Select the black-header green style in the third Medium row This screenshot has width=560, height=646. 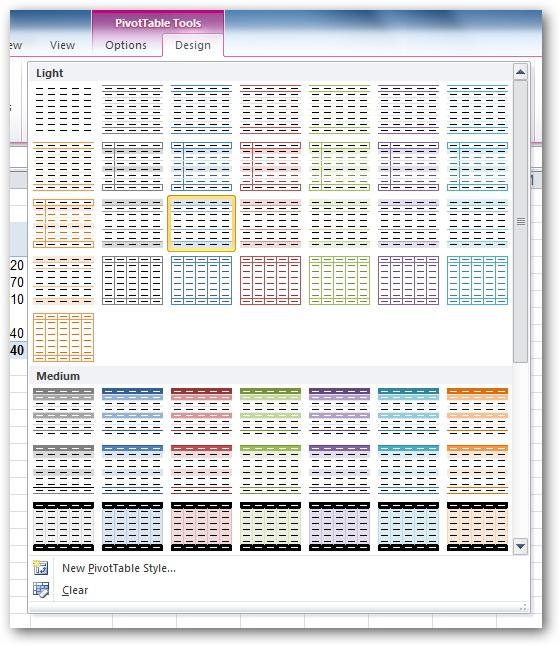click(270, 526)
